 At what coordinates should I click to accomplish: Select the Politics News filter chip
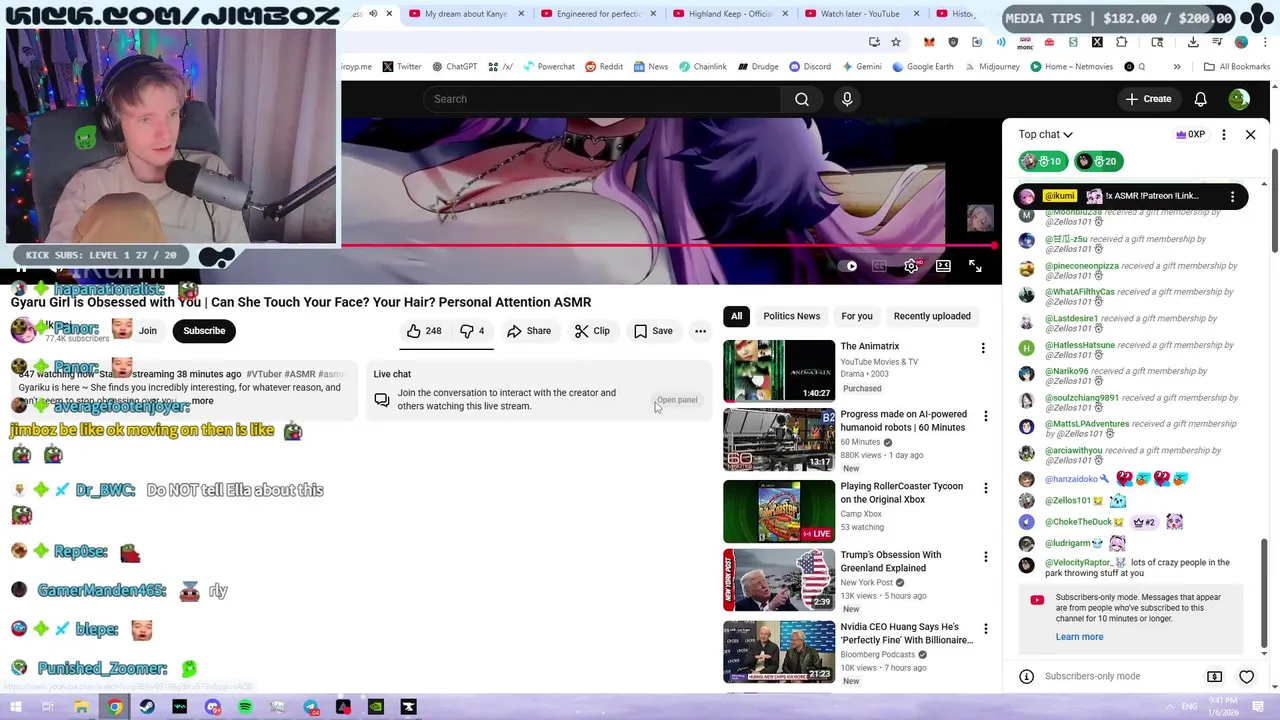pyautogui.click(x=791, y=316)
